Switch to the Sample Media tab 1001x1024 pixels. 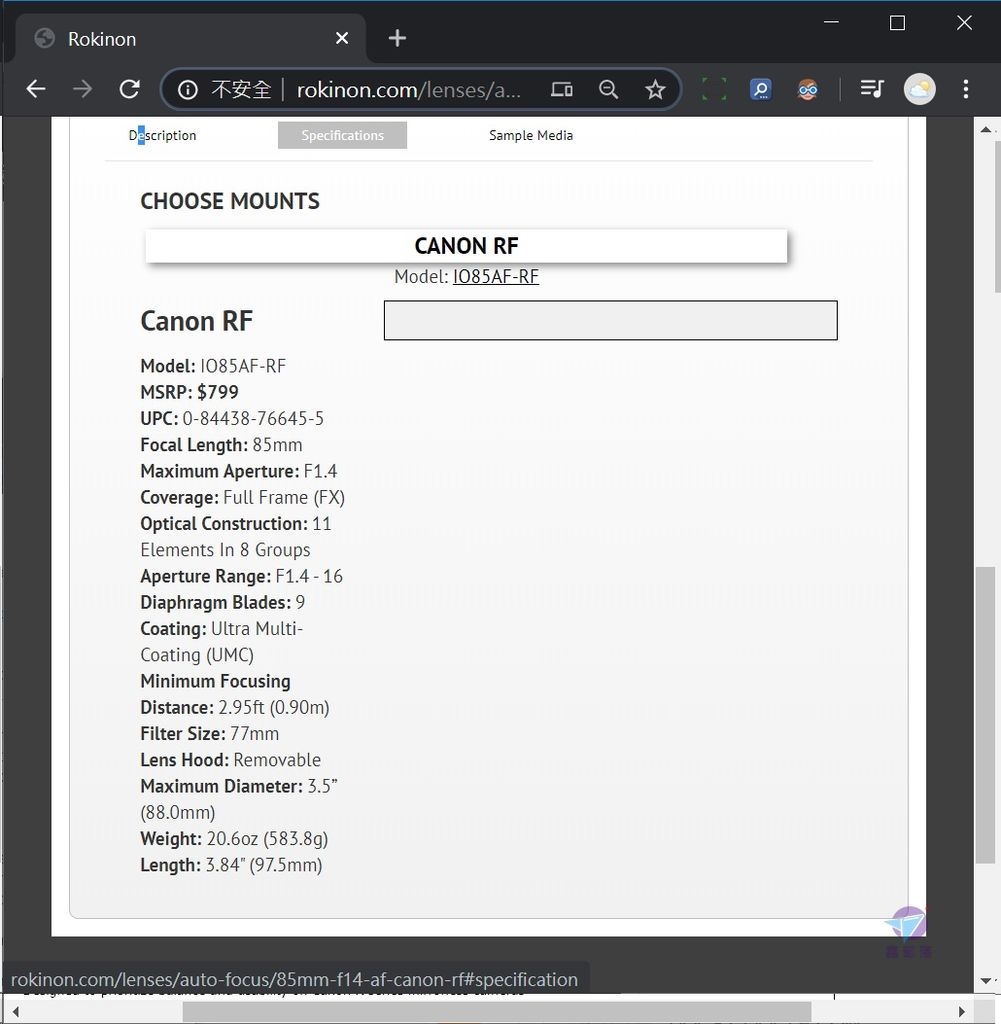[531, 135]
